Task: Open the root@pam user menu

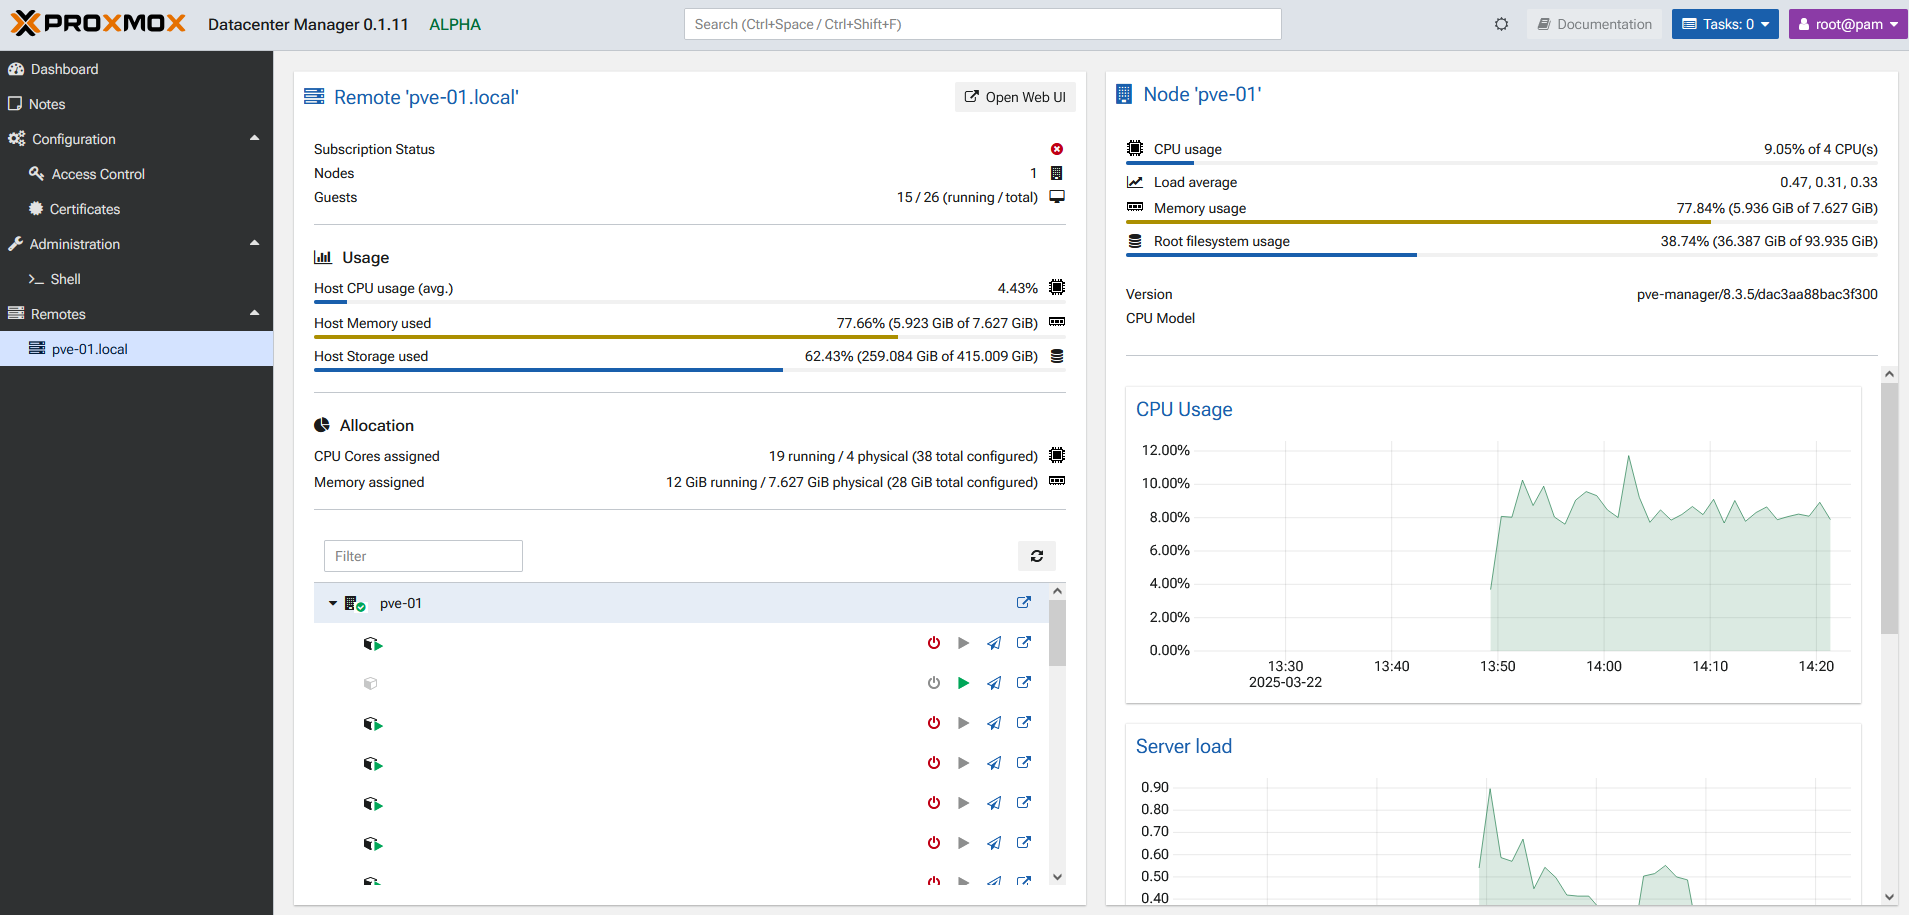Action: point(1848,24)
